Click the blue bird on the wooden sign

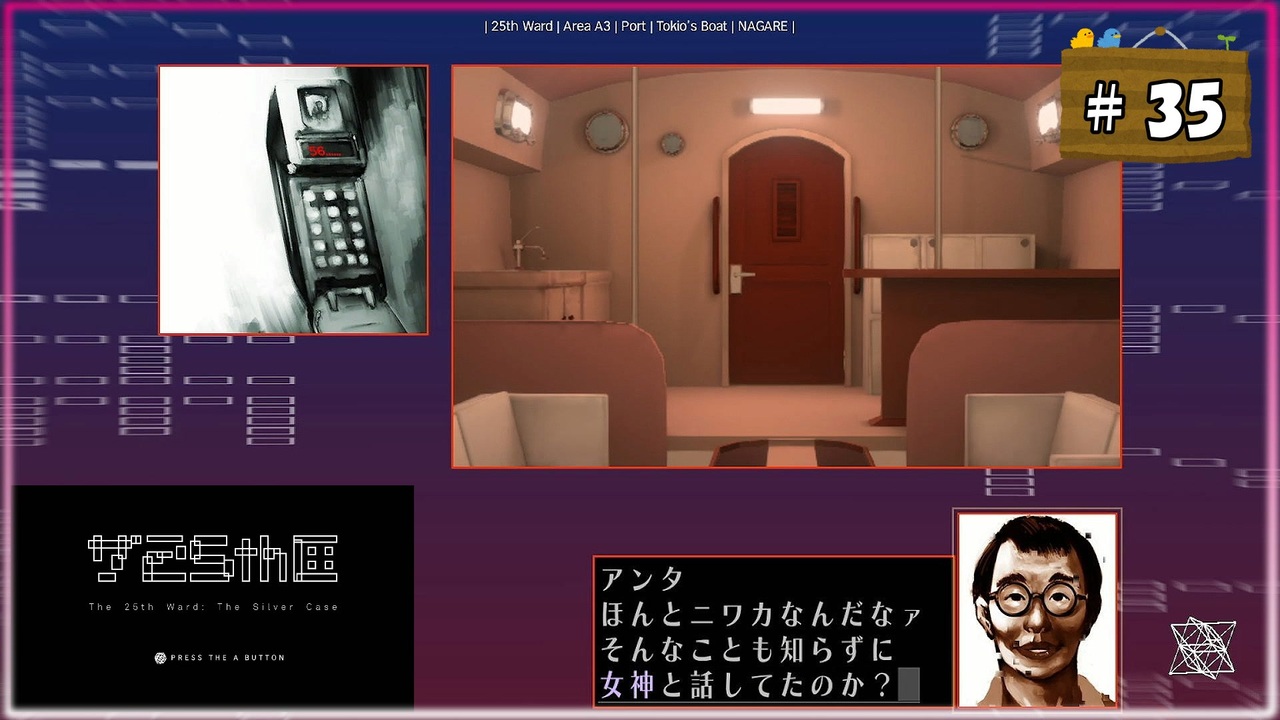1109,38
